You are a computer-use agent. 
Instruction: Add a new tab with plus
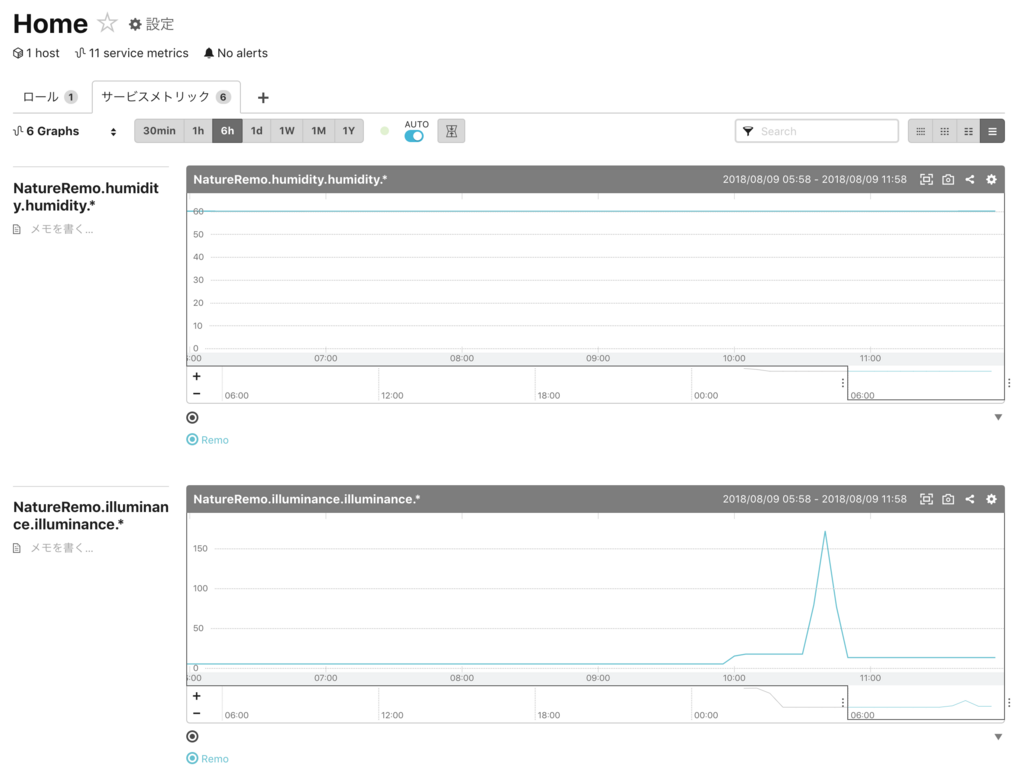263,98
